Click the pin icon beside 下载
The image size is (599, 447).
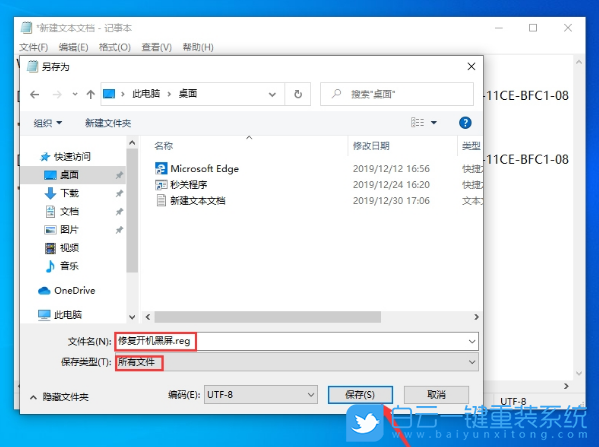[119, 193]
